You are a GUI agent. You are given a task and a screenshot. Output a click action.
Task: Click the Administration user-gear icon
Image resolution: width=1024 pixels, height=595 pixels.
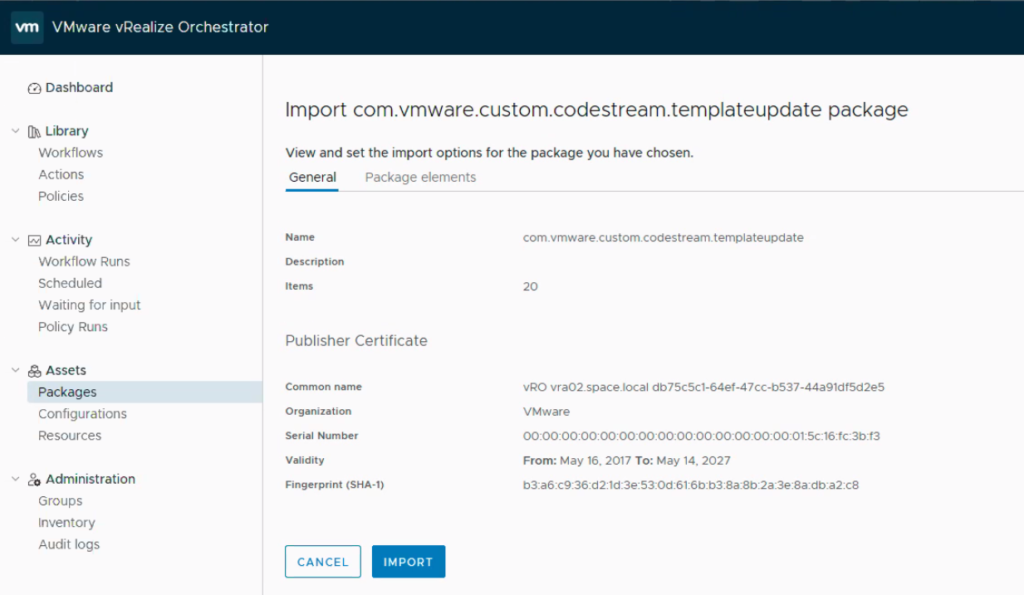pyautogui.click(x=34, y=479)
